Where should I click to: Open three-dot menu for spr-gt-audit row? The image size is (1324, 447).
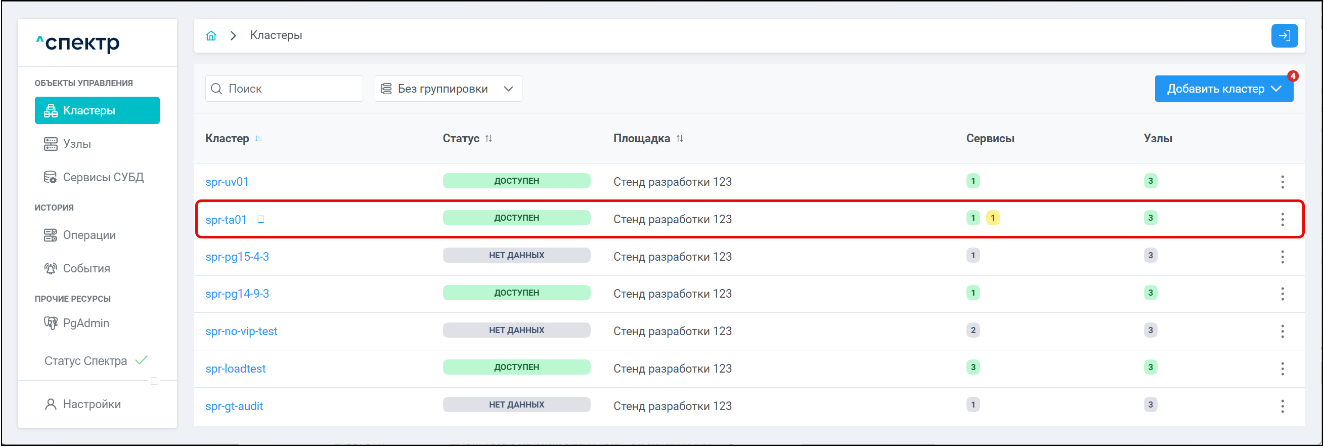tap(1282, 406)
